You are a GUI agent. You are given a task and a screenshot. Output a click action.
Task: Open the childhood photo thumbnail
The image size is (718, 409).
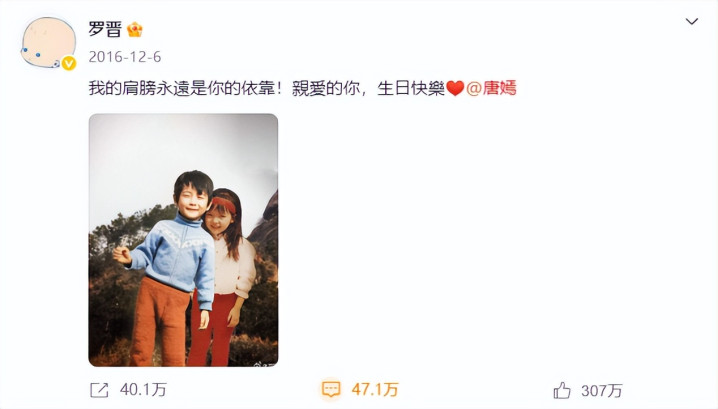183,240
